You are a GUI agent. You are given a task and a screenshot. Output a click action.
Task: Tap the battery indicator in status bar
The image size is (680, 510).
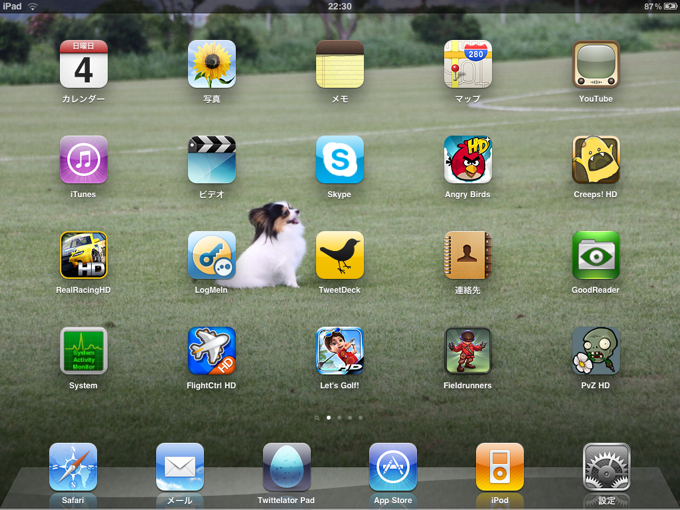[670, 7]
